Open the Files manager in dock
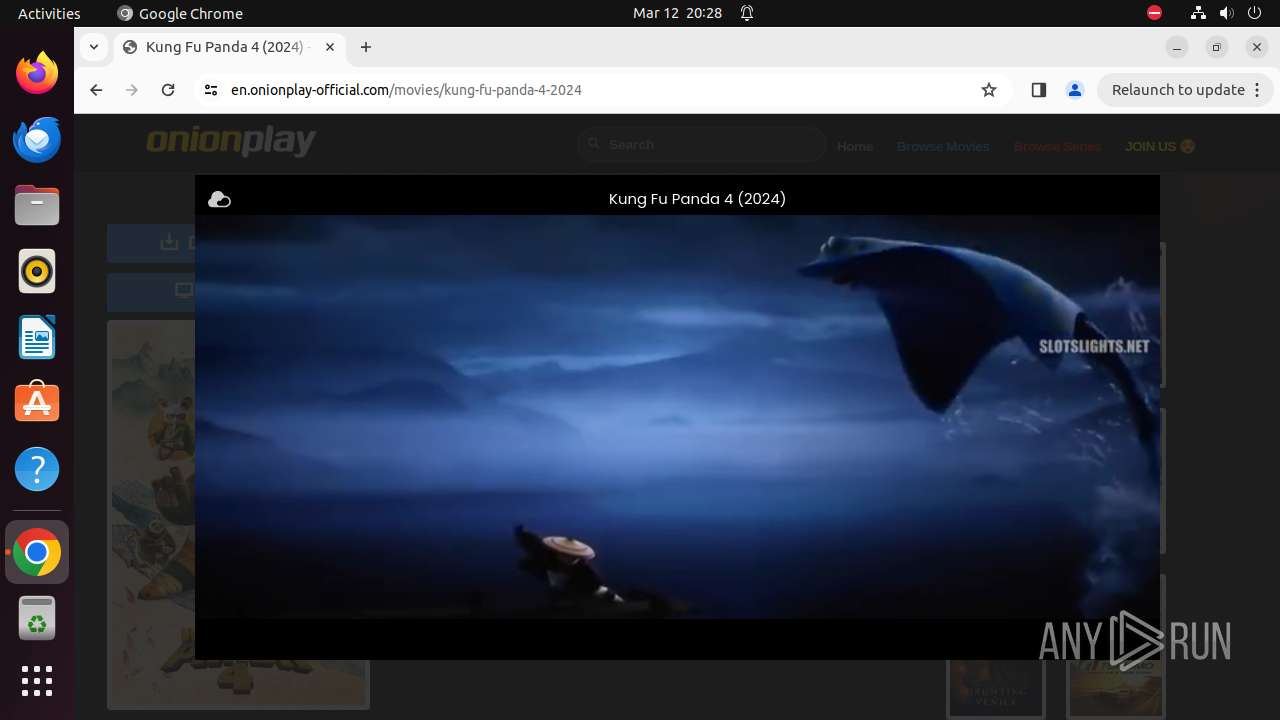 tap(37, 205)
